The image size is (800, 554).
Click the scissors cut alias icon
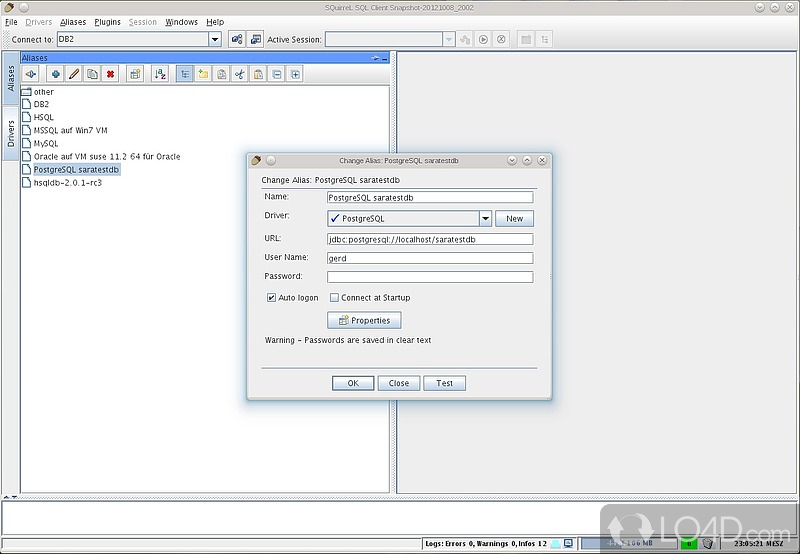240,74
